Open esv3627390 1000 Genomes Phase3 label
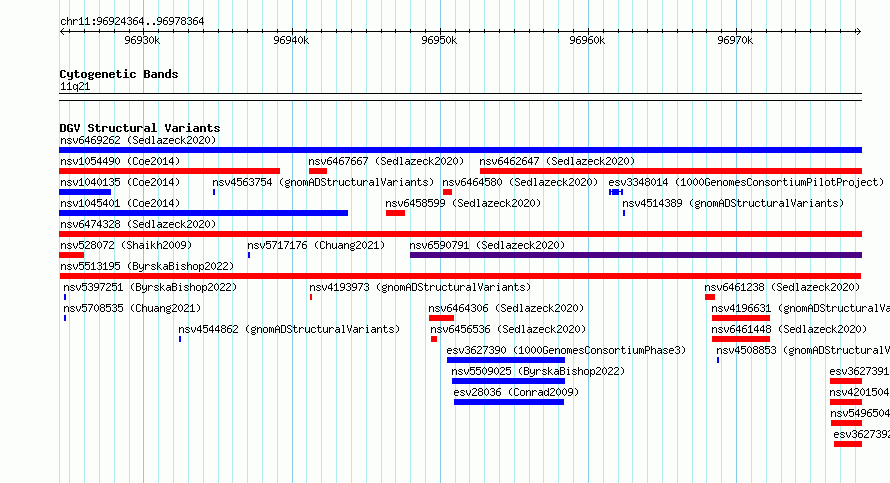The height and width of the screenshot is (483, 890). (566, 350)
